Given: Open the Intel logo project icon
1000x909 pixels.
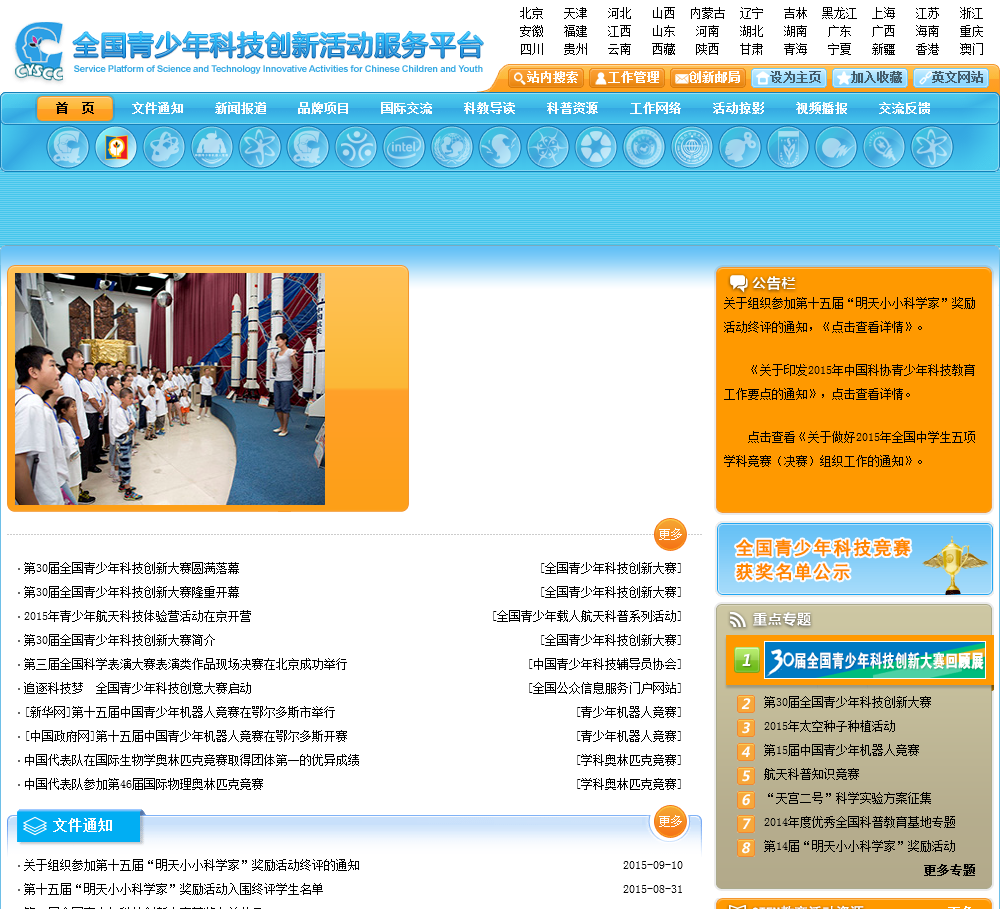Looking at the screenshot, I should pos(404,147).
